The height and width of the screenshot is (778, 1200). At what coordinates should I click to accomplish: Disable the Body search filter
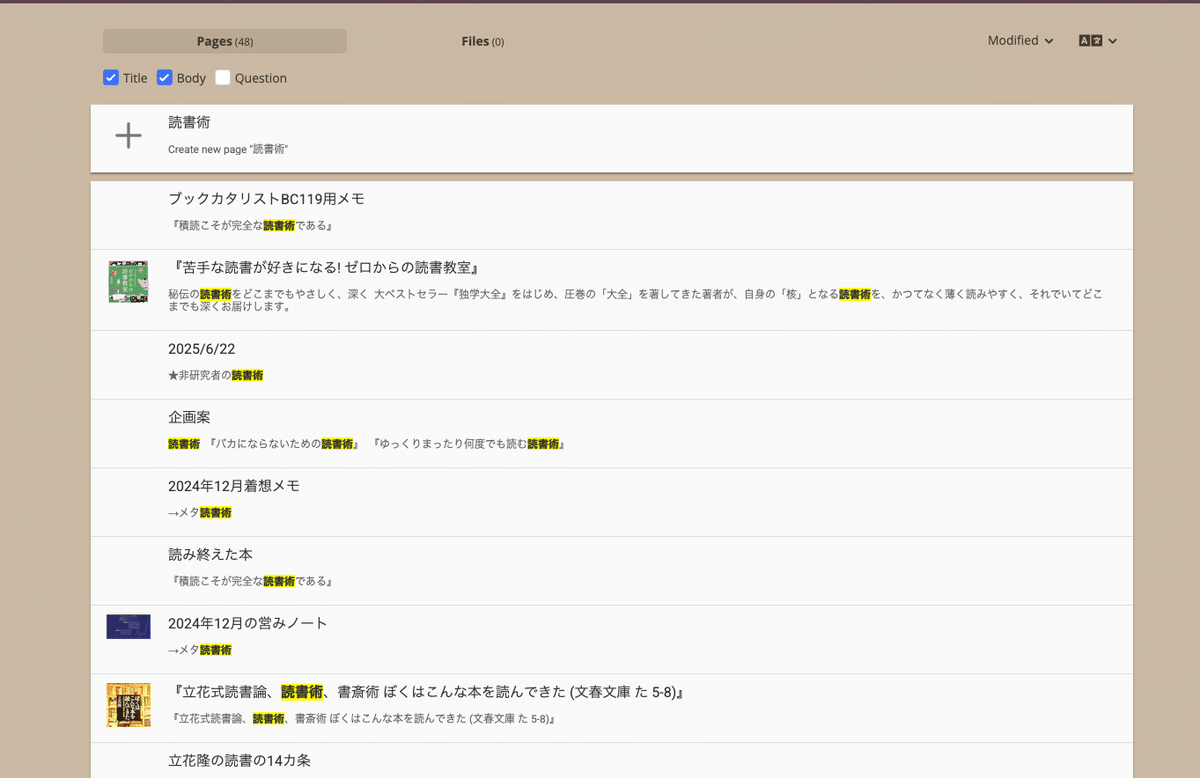pos(164,77)
